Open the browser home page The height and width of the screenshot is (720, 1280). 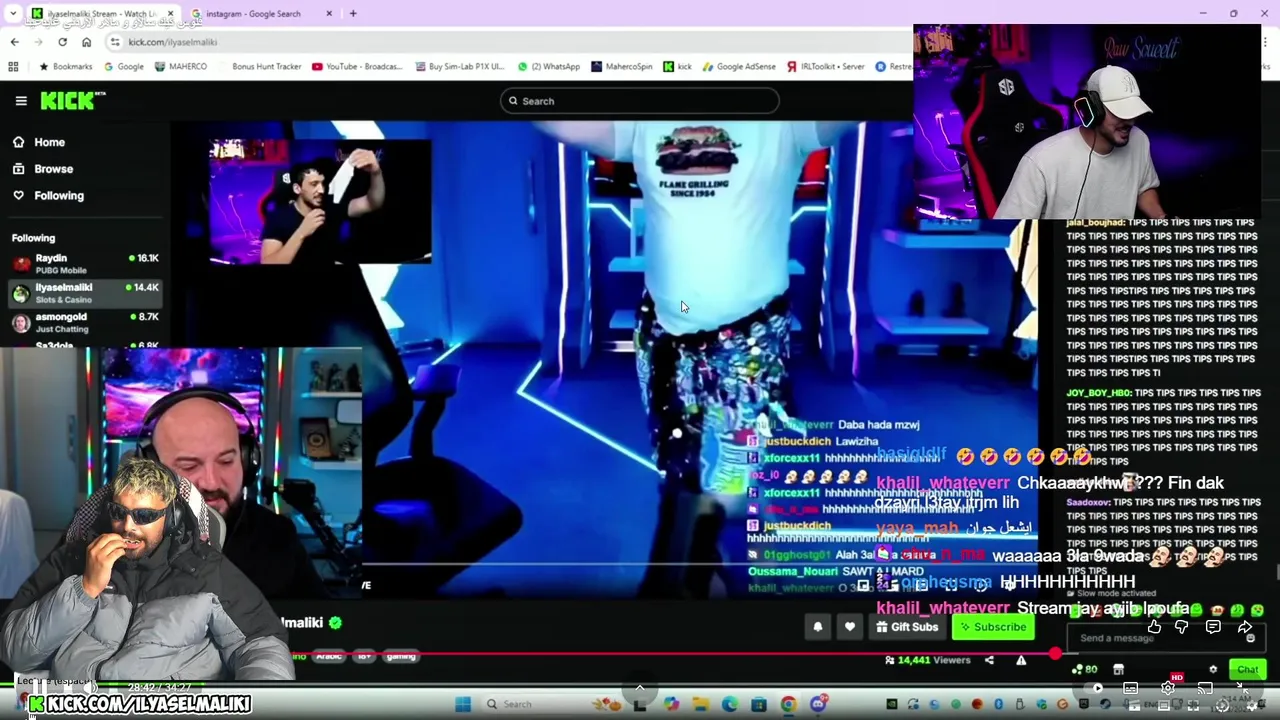point(86,42)
